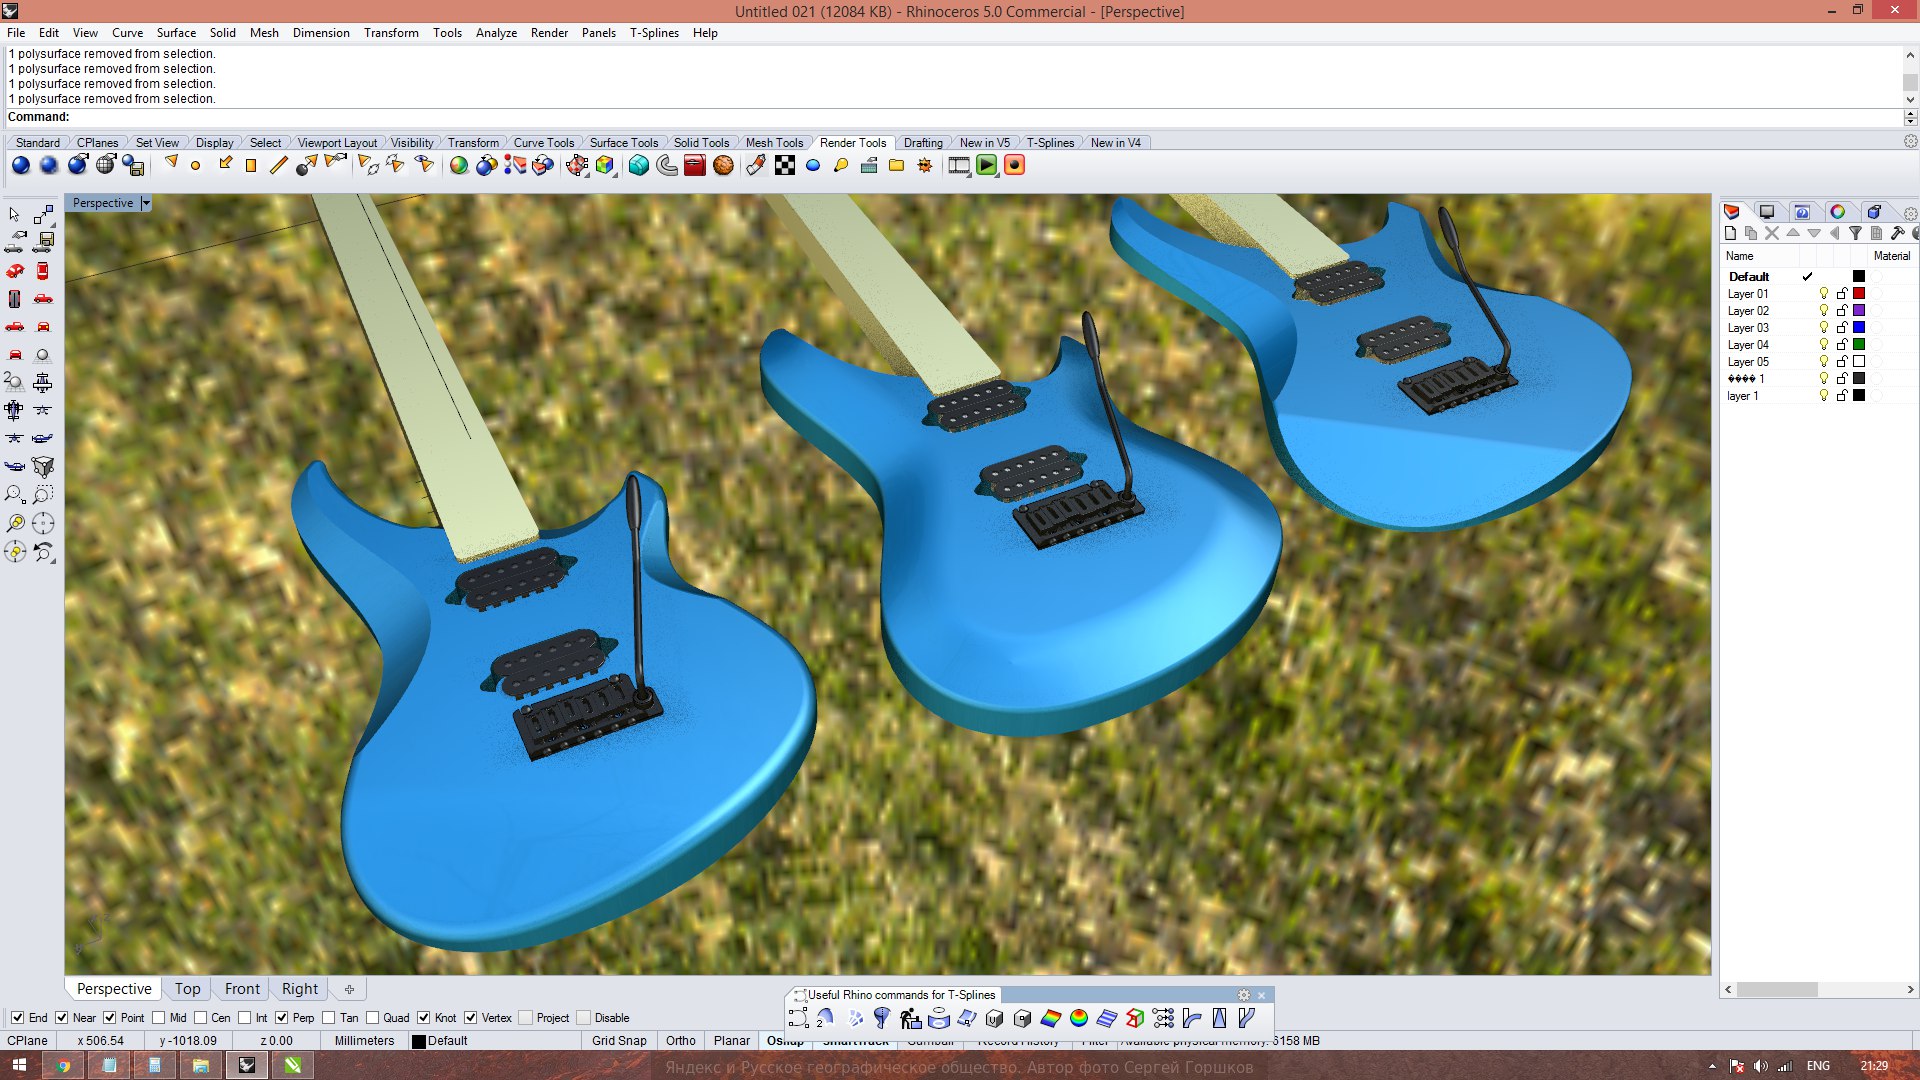Viewport: 1920px width, 1080px height.
Task: Switch to the Surface Tools toolbar tab
Action: (x=623, y=143)
